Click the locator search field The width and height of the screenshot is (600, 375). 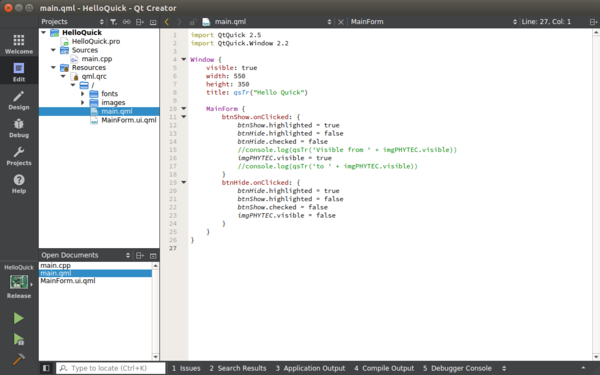pyautogui.click(x=111, y=368)
